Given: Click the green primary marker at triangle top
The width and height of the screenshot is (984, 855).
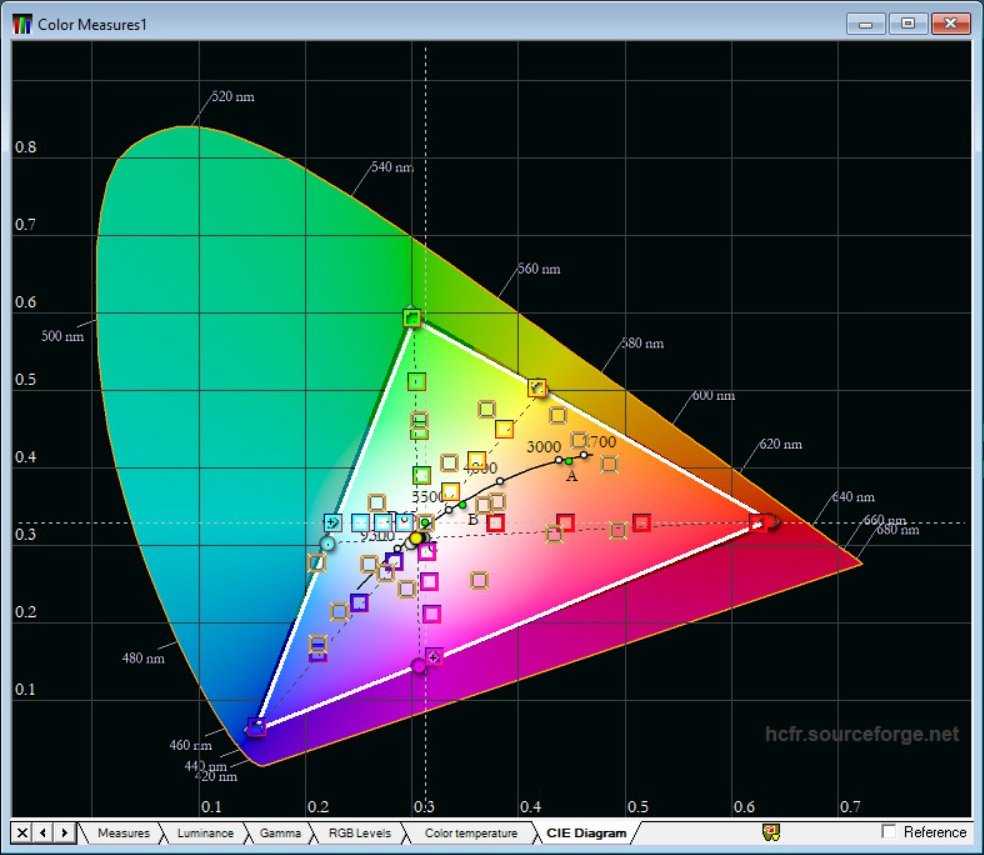Looking at the screenshot, I should 412,318.
